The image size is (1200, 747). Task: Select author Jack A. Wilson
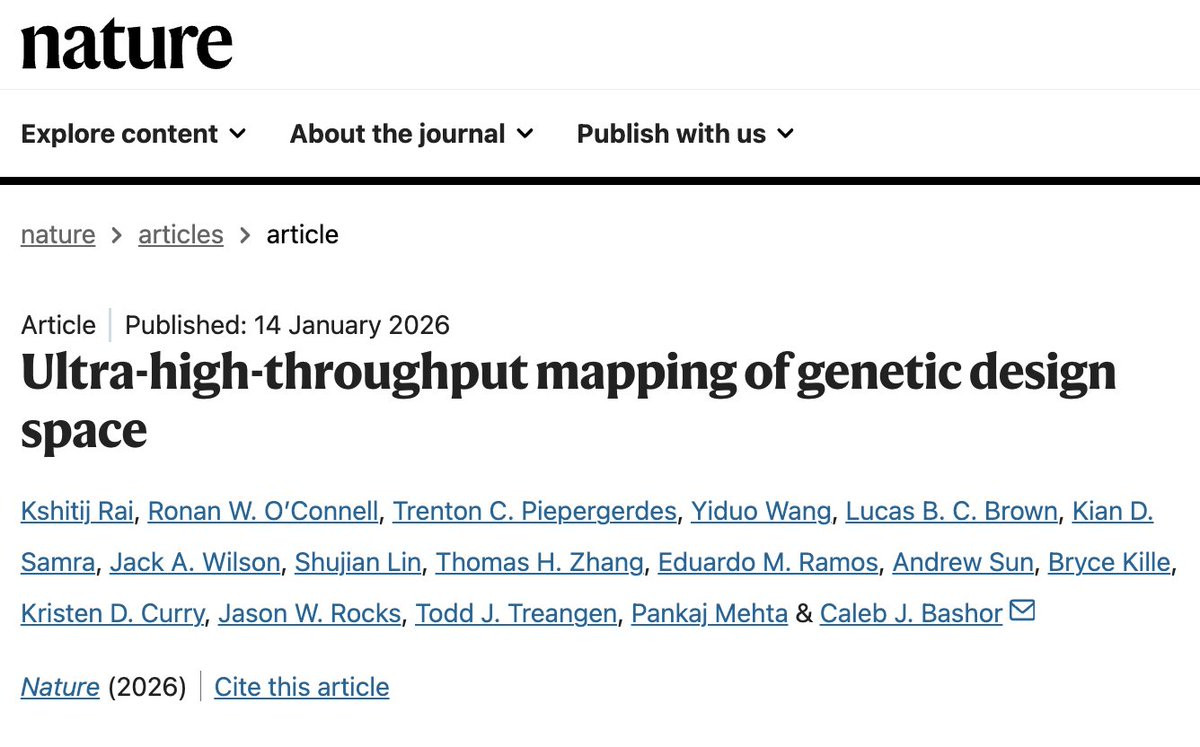tap(195, 563)
